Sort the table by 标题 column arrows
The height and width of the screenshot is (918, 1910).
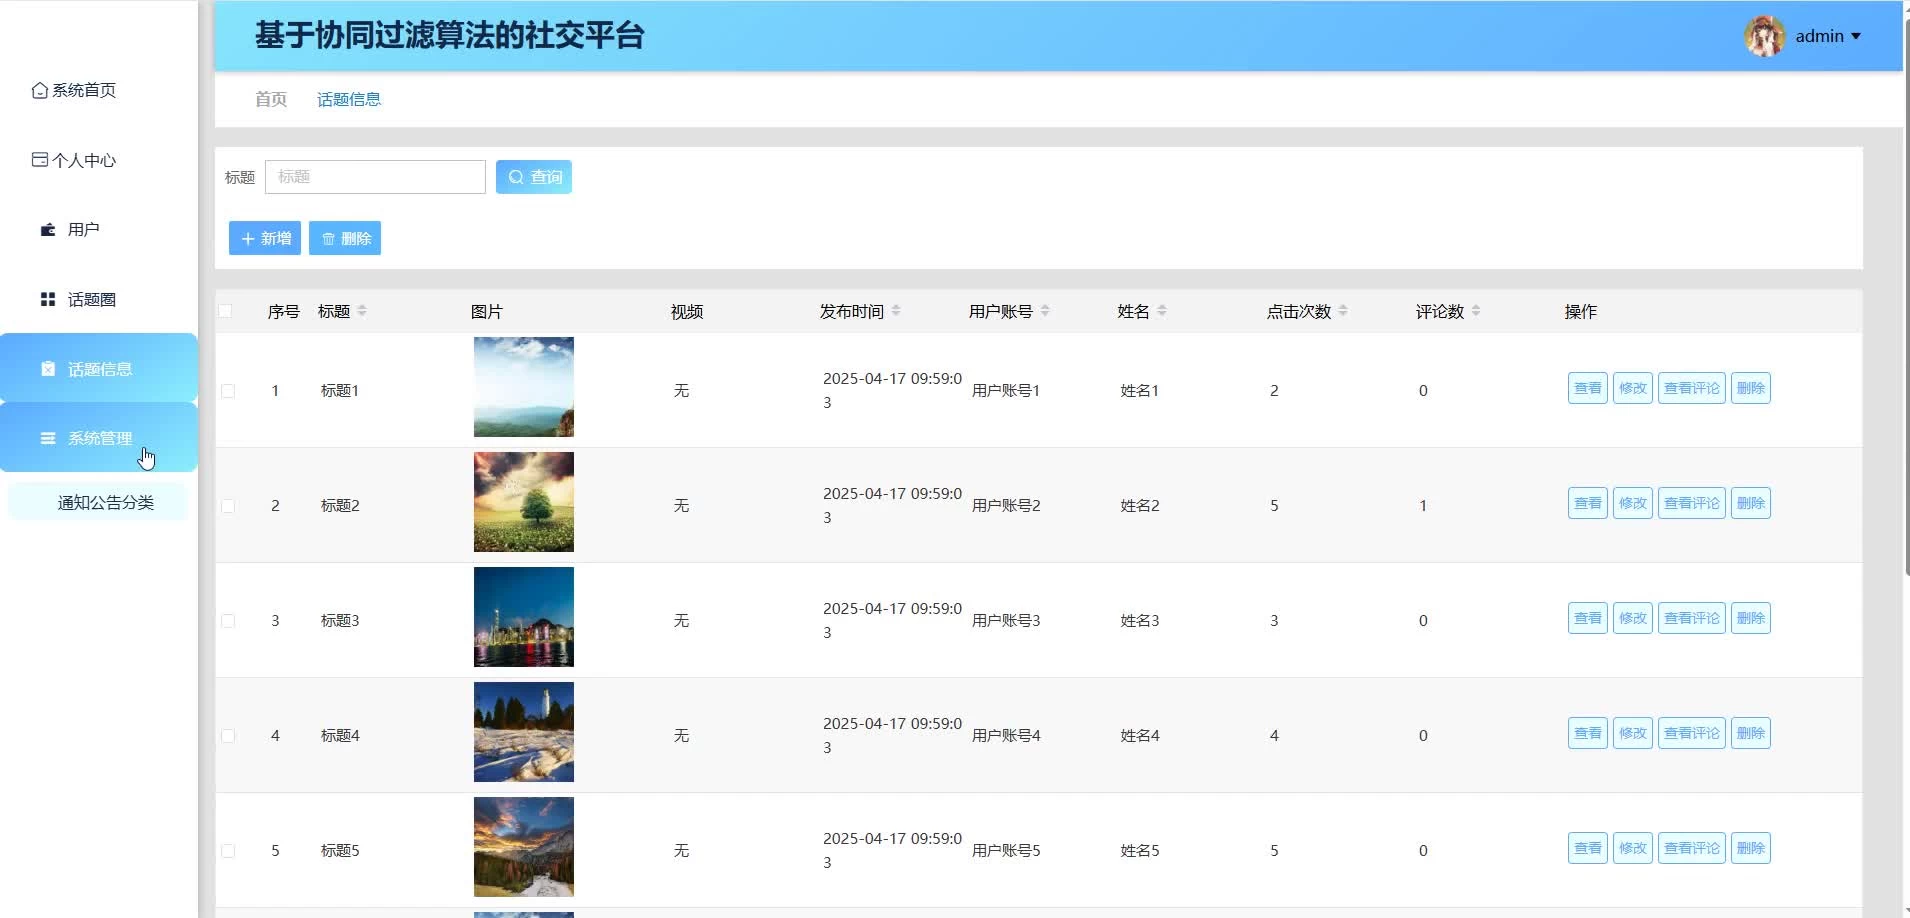[362, 311]
